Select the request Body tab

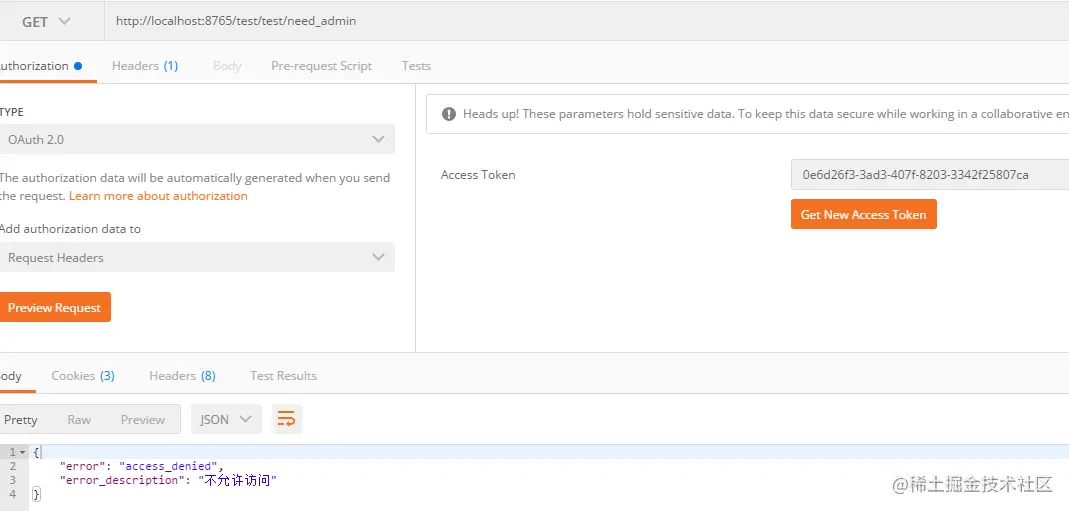pyautogui.click(x=227, y=66)
